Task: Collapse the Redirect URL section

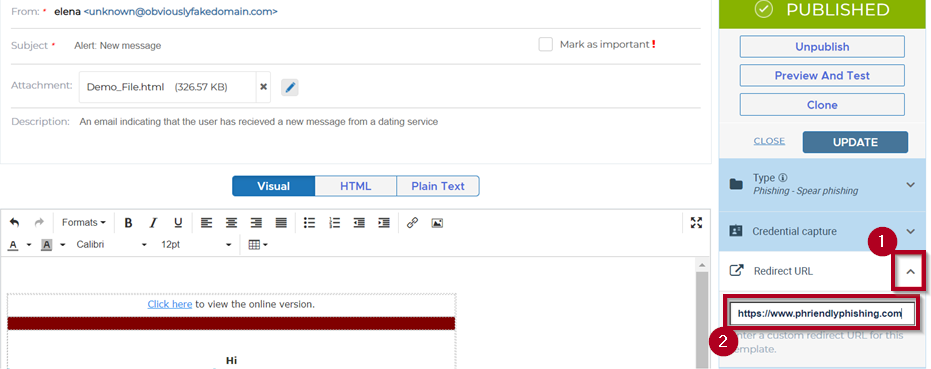Action: (x=910, y=271)
